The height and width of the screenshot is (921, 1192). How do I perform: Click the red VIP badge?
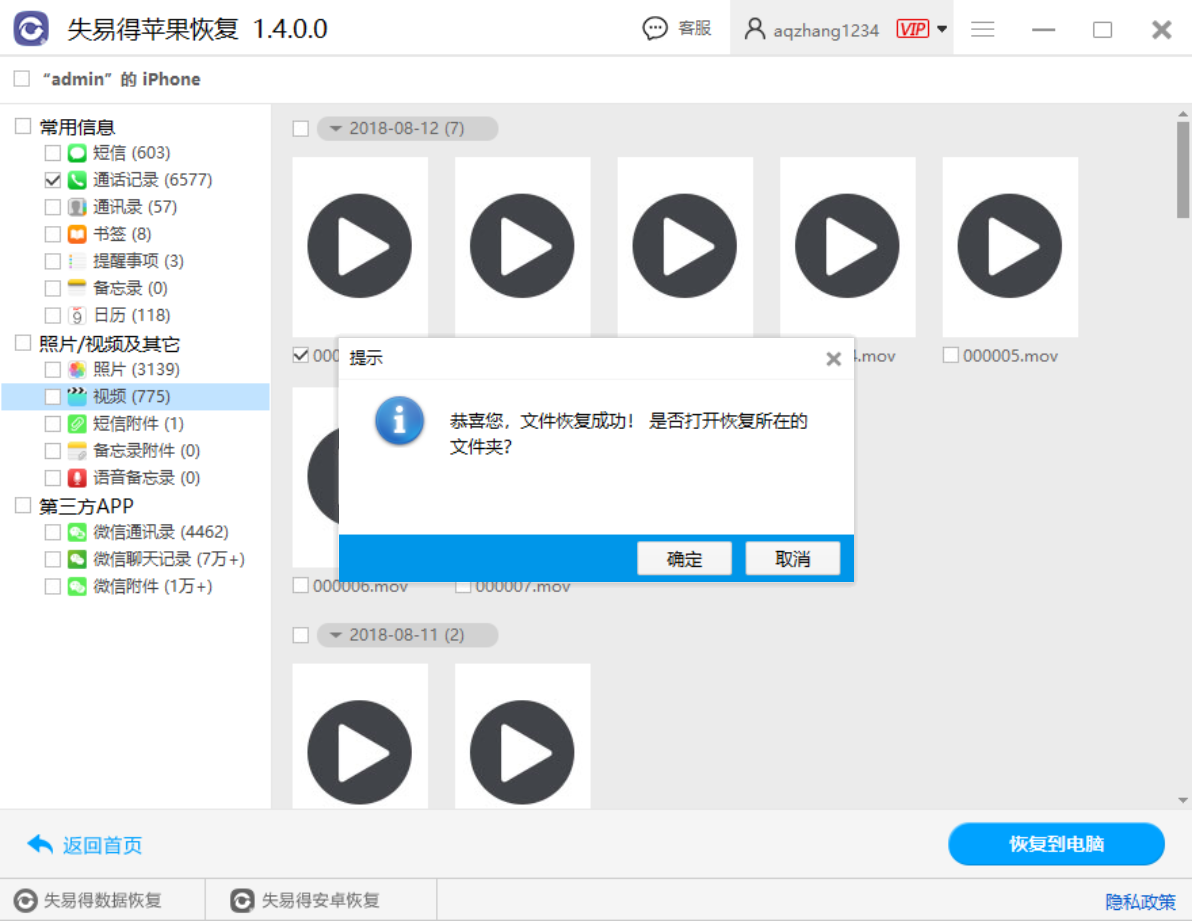tap(912, 29)
